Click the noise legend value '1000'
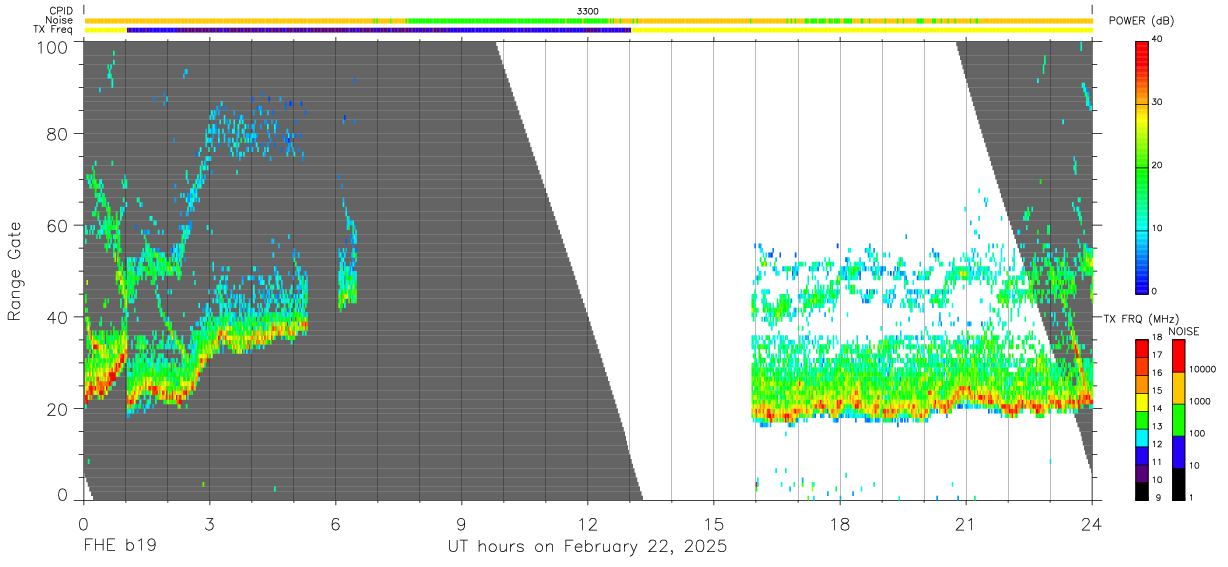The image size is (1228, 567). [1201, 401]
